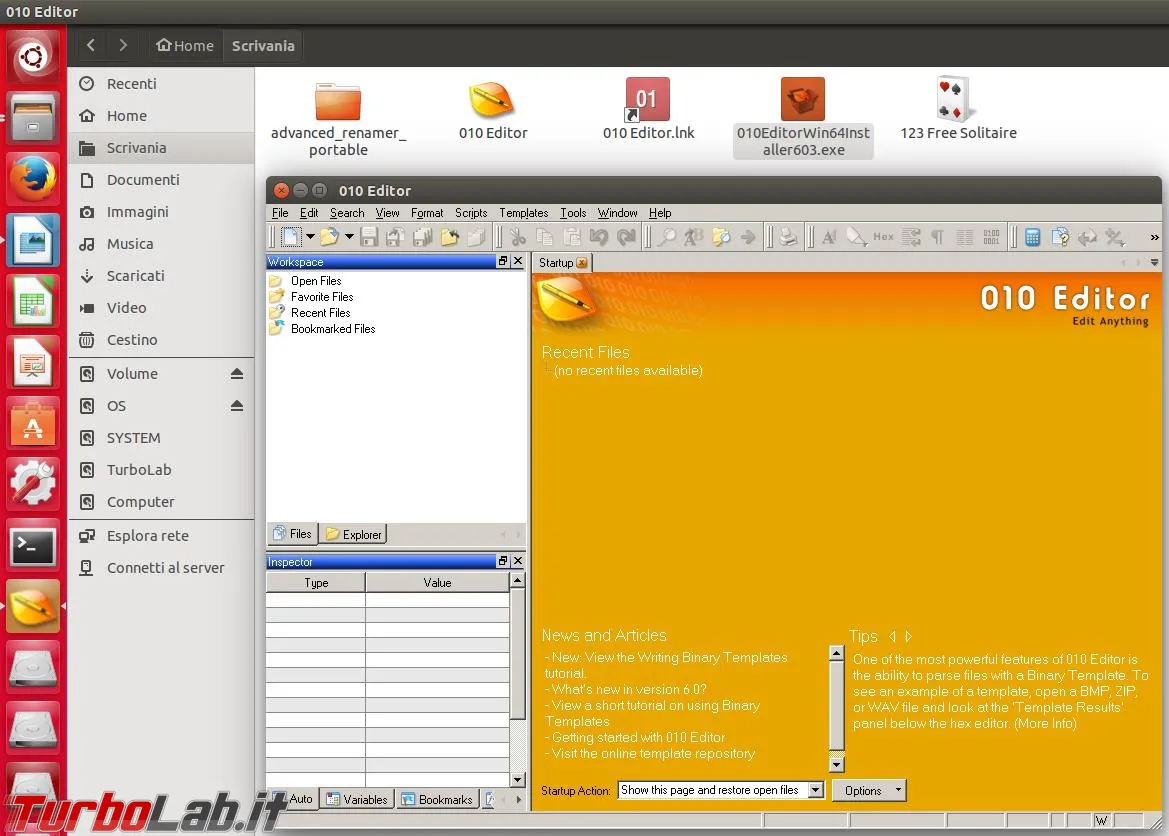Select Favorite Files in the Workspace tree
The height and width of the screenshot is (836, 1169).
(322, 297)
